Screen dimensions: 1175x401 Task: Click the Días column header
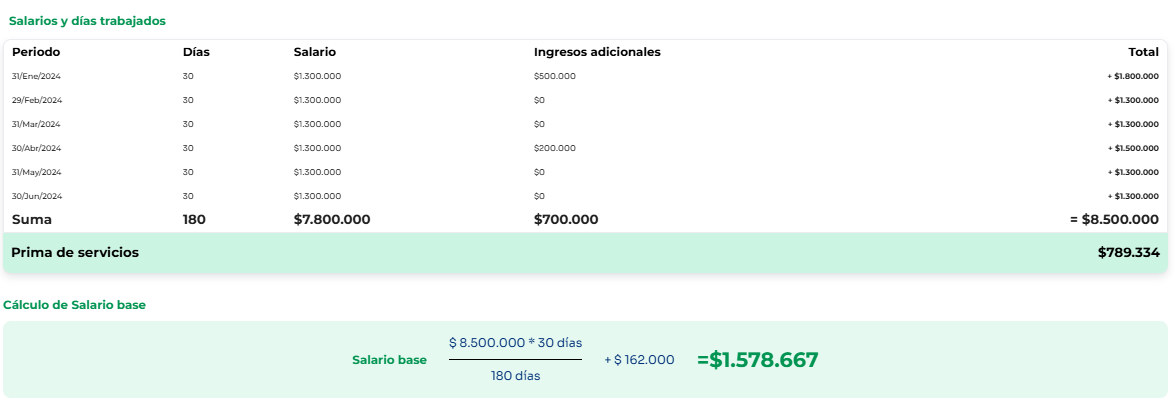coord(196,52)
